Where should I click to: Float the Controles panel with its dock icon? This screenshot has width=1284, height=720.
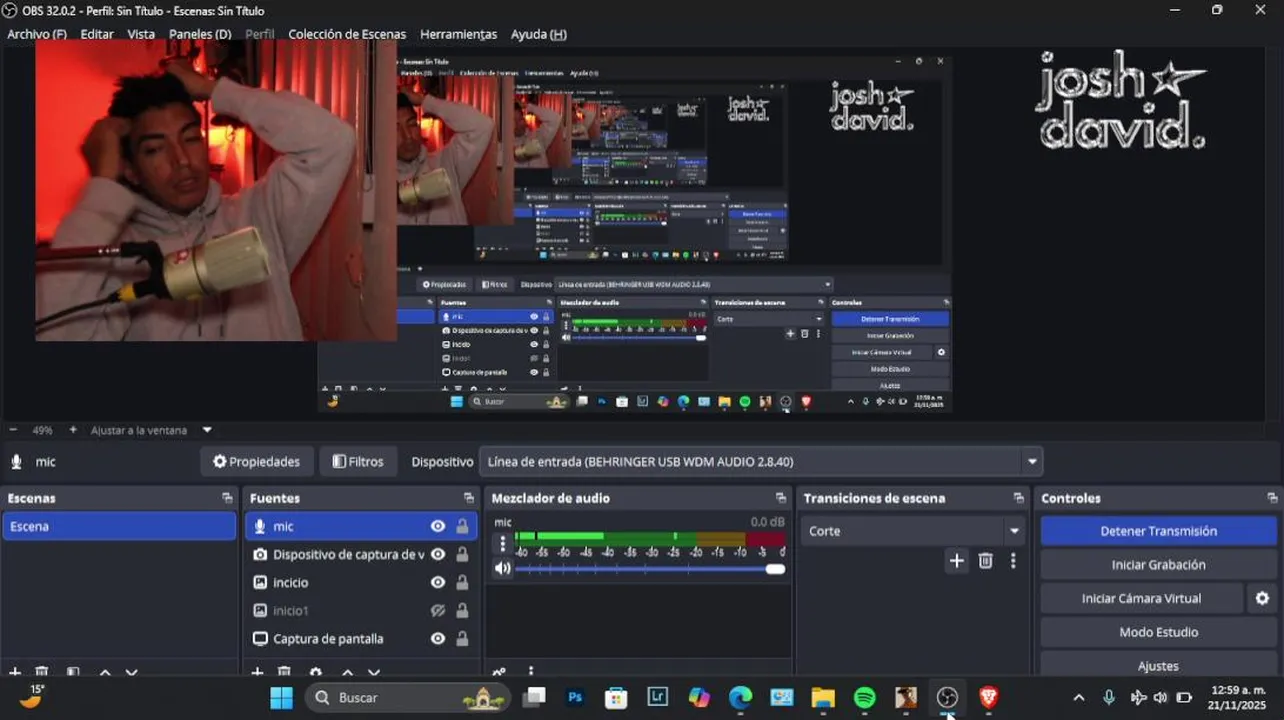coord(1272,498)
